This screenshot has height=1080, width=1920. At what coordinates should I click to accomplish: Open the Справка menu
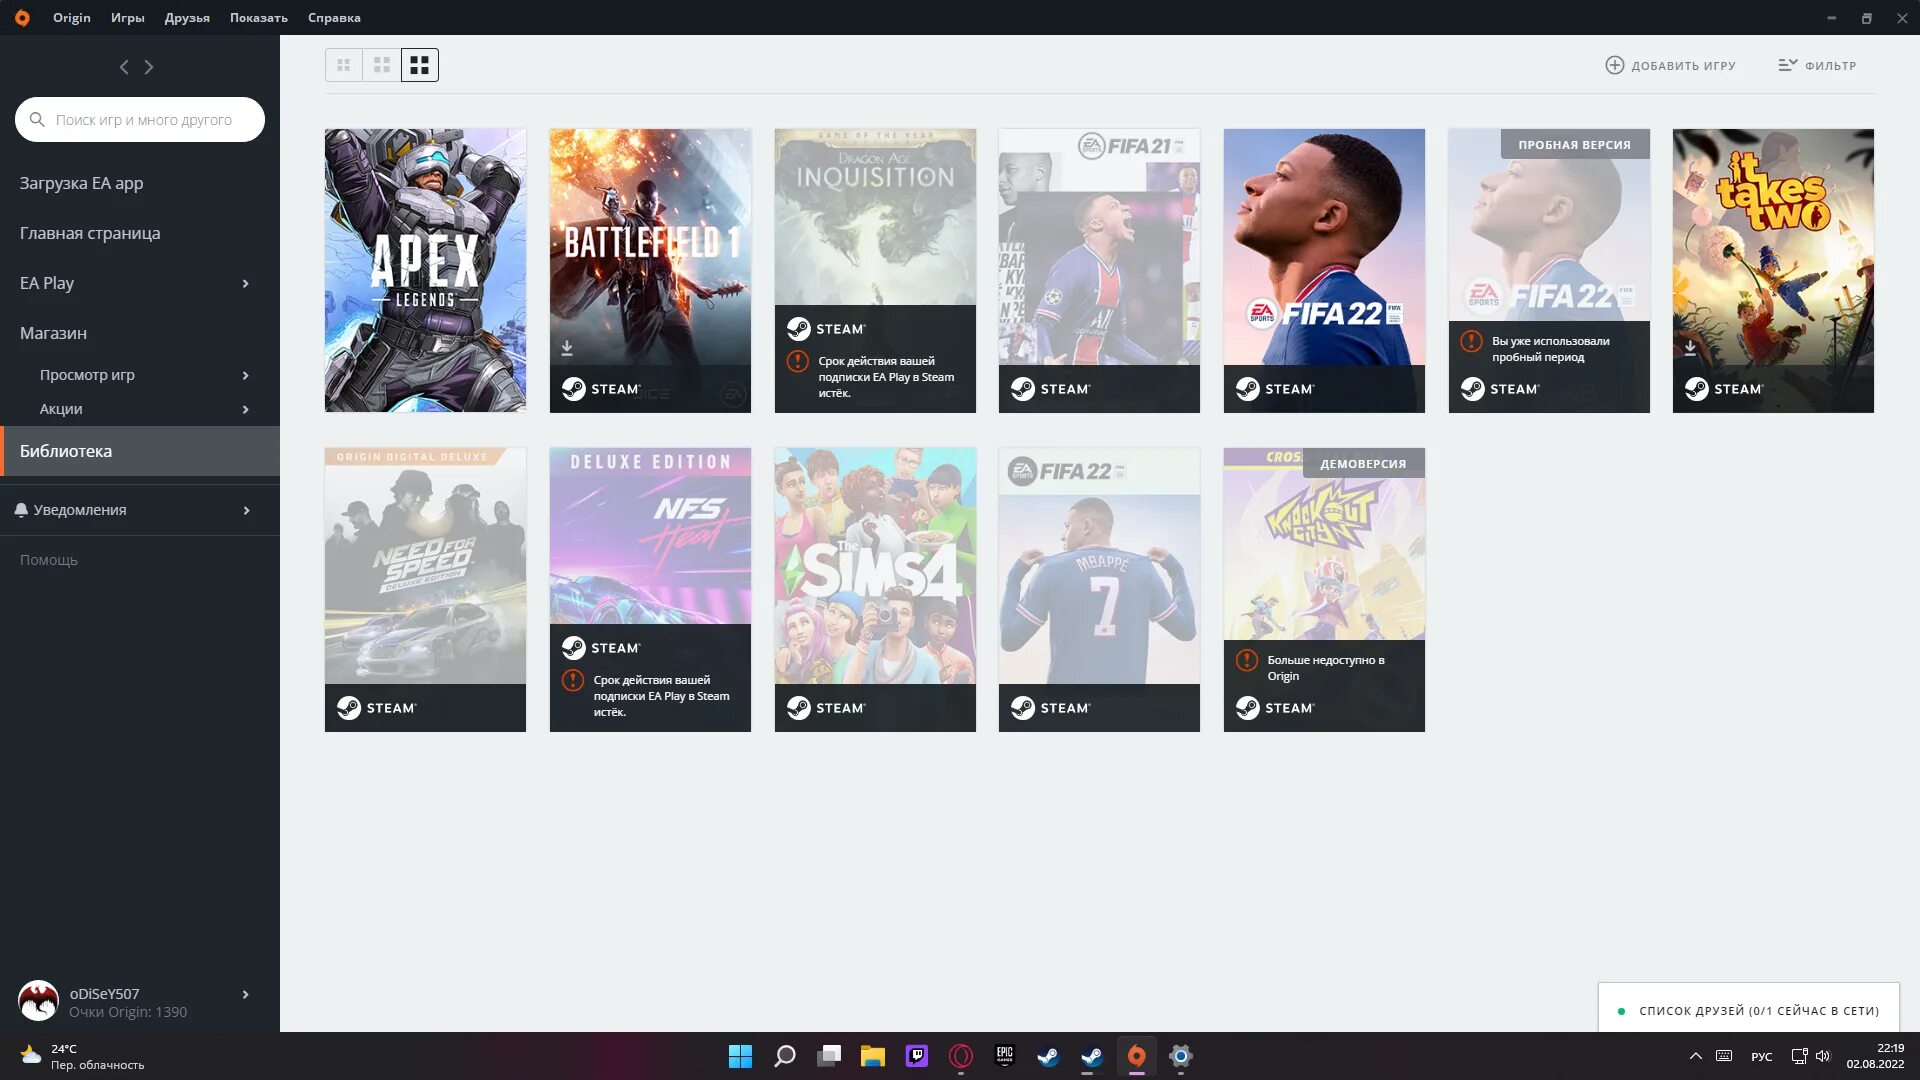[x=334, y=18]
